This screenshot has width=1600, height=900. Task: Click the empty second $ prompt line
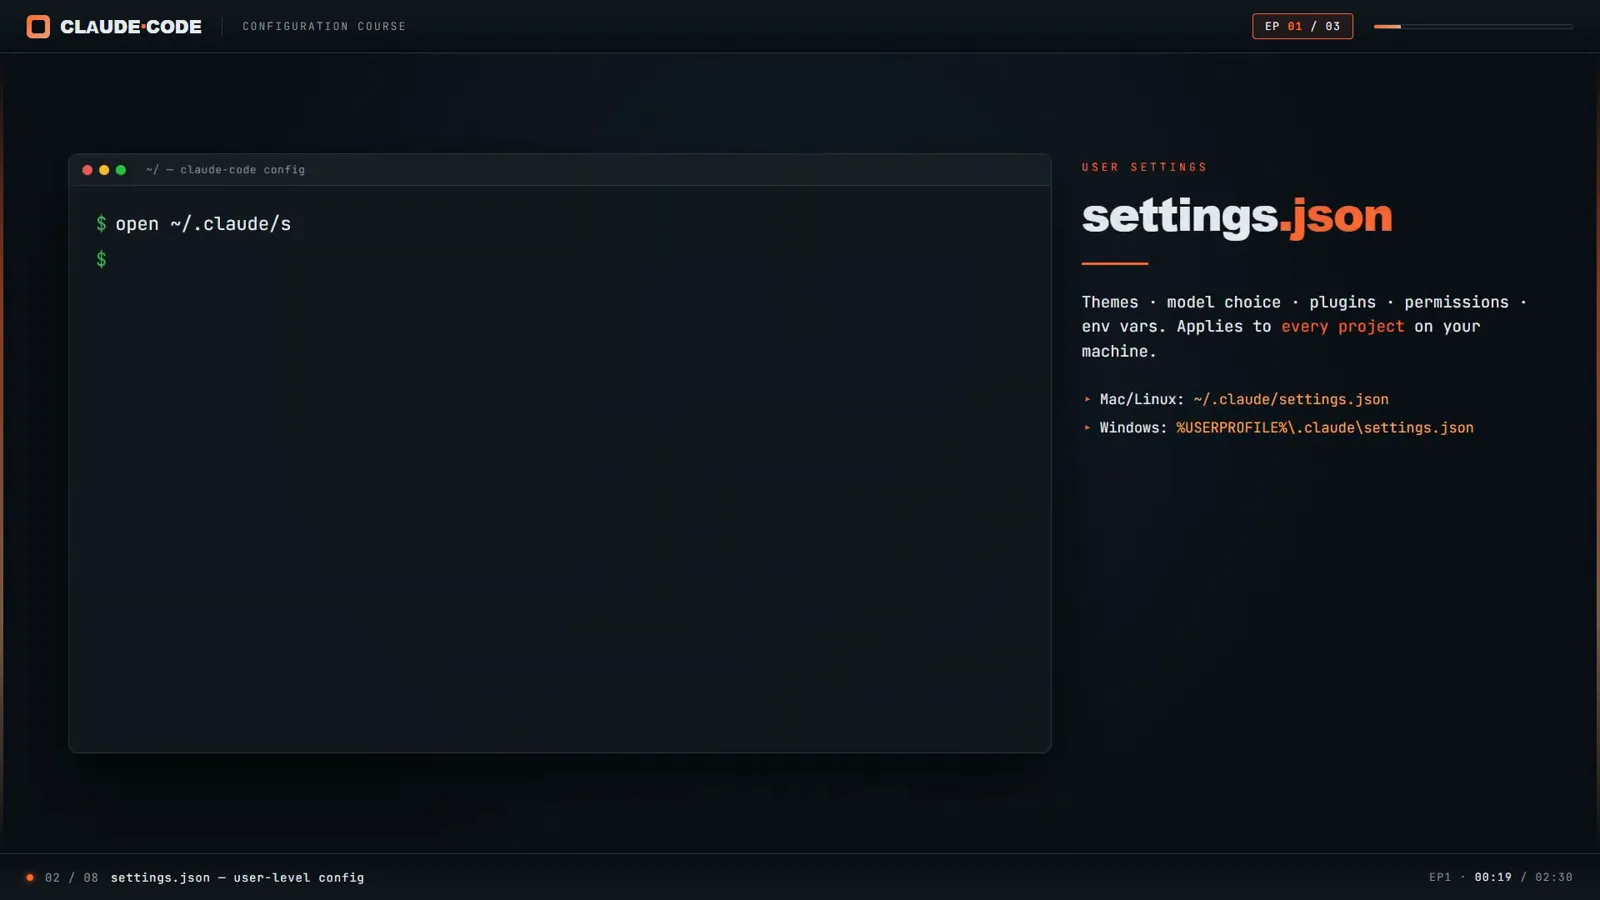(101, 260)
